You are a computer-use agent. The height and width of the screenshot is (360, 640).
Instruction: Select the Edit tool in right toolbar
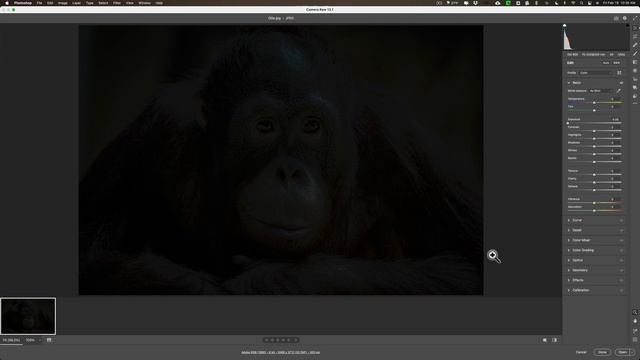point(635,28)
